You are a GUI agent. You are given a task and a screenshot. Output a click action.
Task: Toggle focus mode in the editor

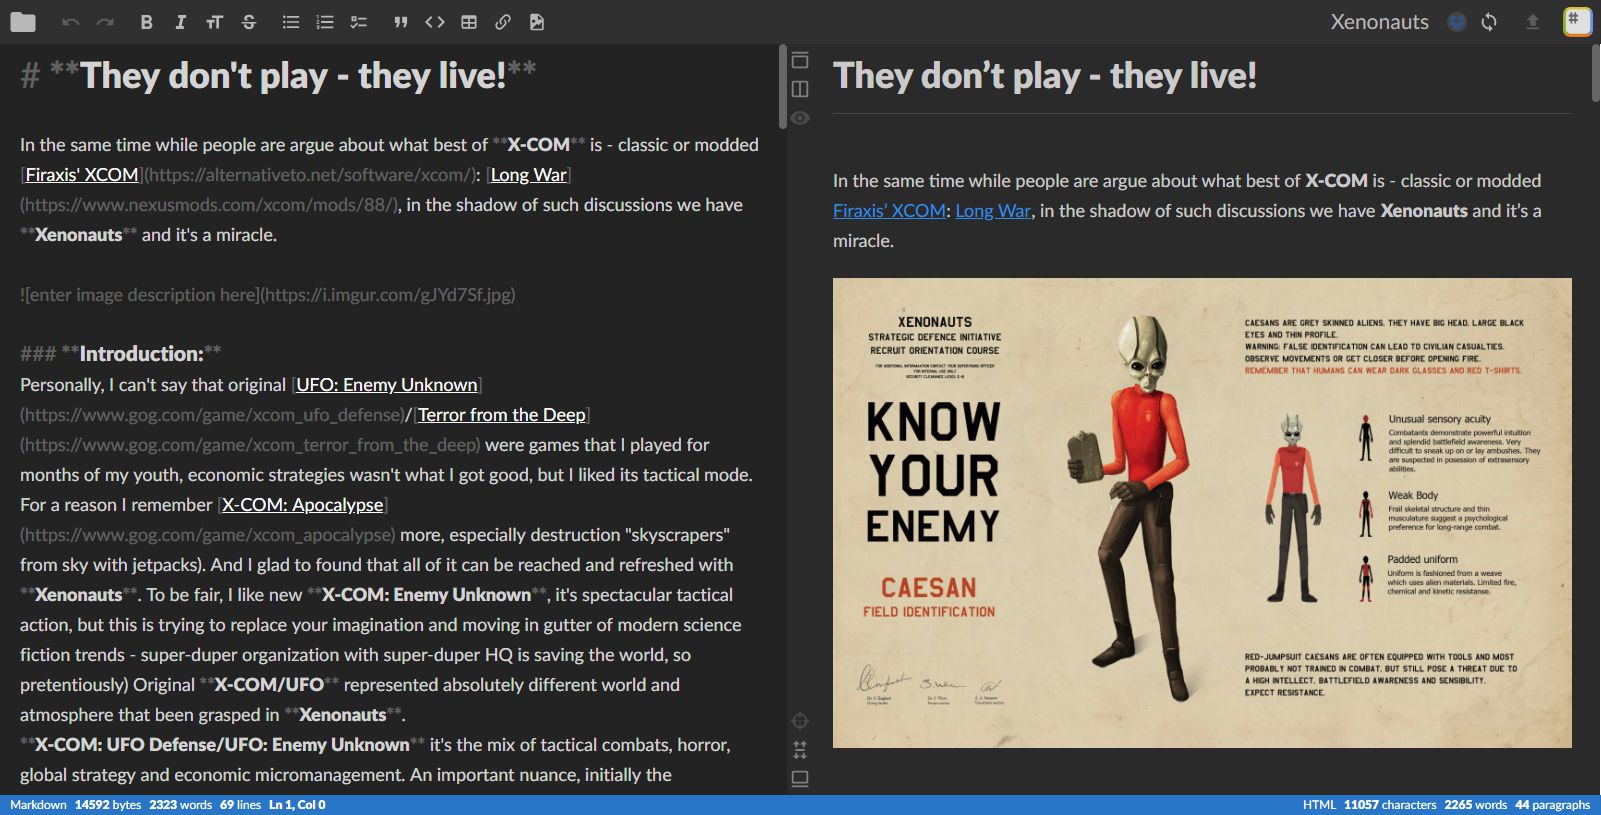[x=800, y=721]
